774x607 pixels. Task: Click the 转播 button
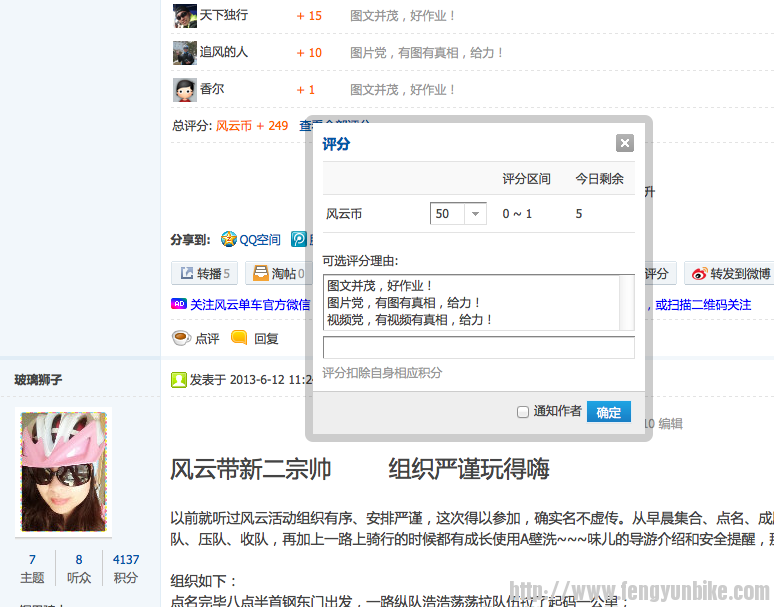point(204,273)
